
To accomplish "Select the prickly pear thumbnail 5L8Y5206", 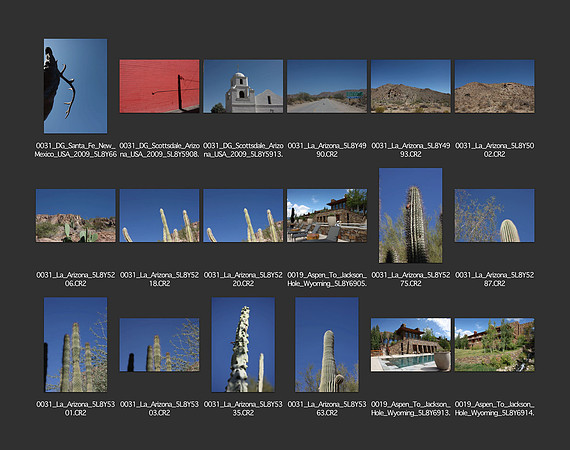I will [76, 216].
